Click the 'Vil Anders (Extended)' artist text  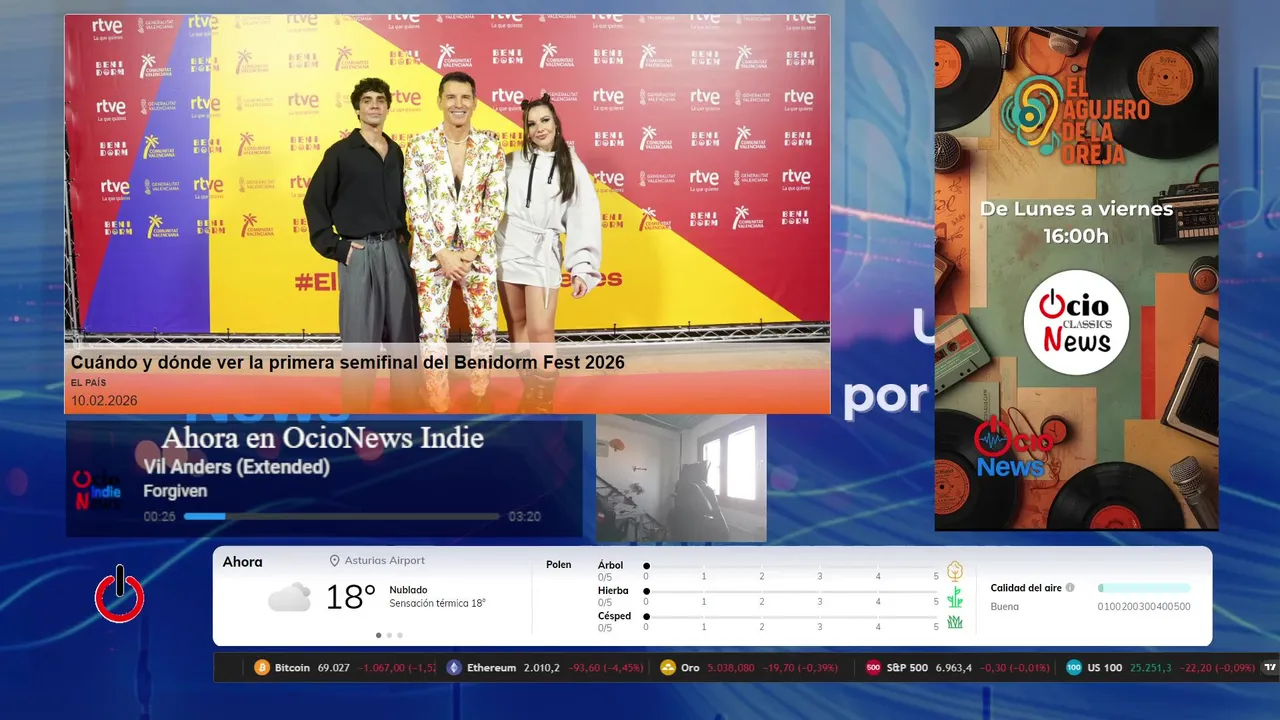tap(236, 467)
